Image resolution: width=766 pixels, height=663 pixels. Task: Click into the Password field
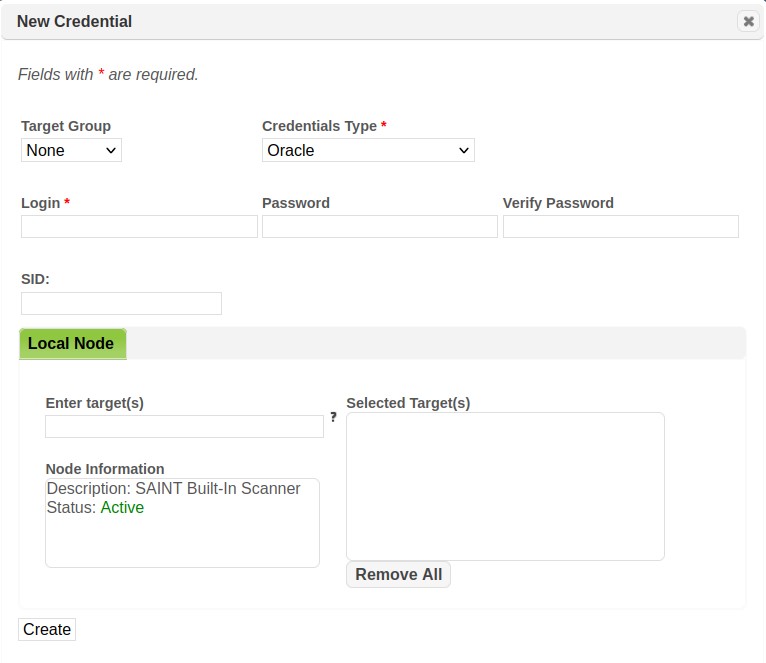379,227
